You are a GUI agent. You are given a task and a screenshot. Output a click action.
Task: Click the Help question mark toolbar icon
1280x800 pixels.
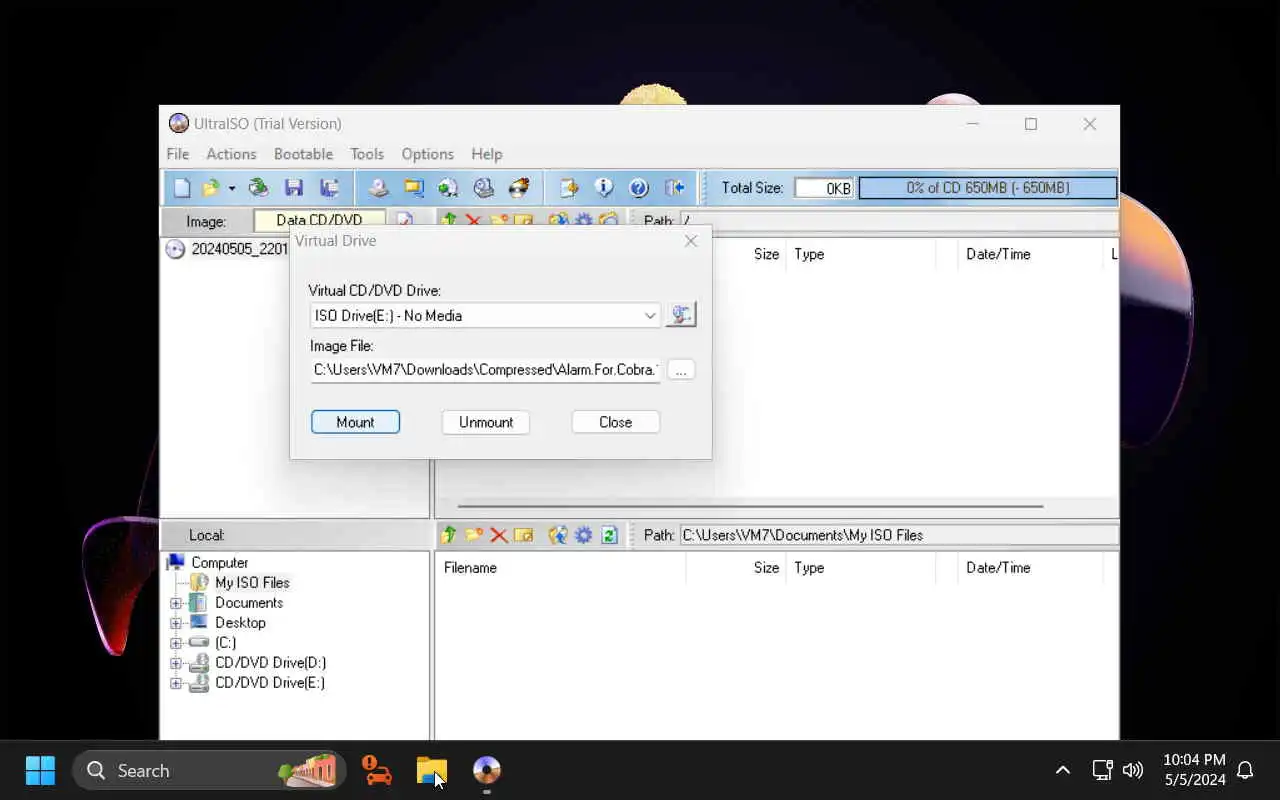click(x=639, y=188)
